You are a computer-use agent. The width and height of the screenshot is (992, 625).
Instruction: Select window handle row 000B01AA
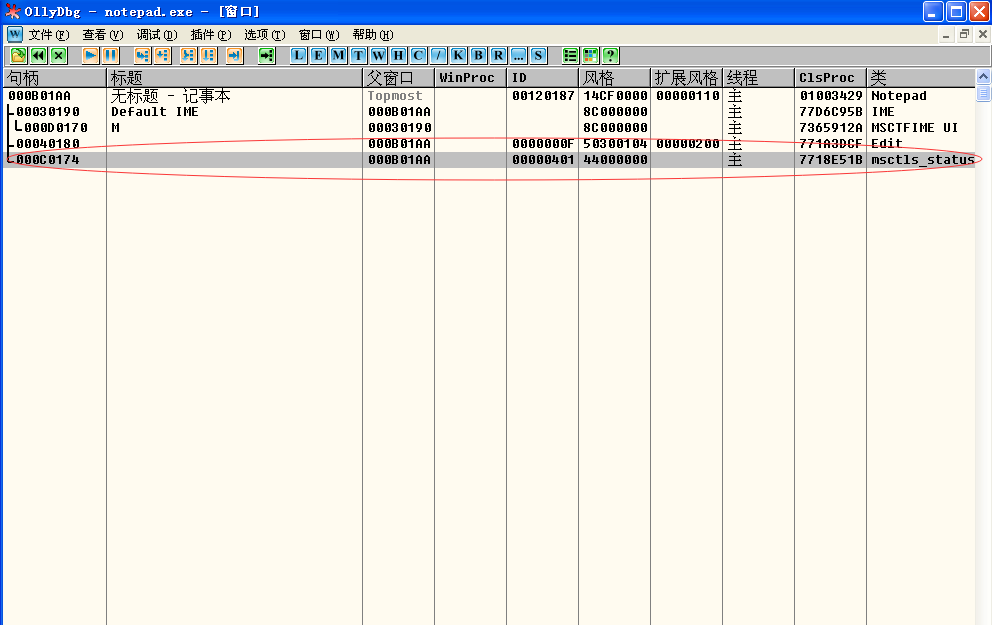coord(489,96)
